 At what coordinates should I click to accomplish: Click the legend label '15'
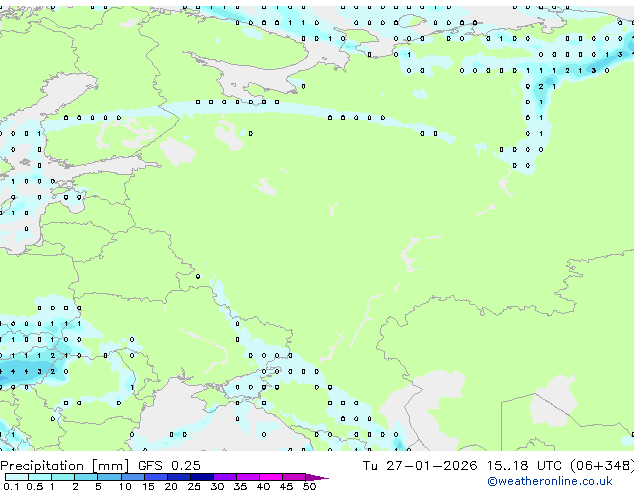tap(148, 486)
